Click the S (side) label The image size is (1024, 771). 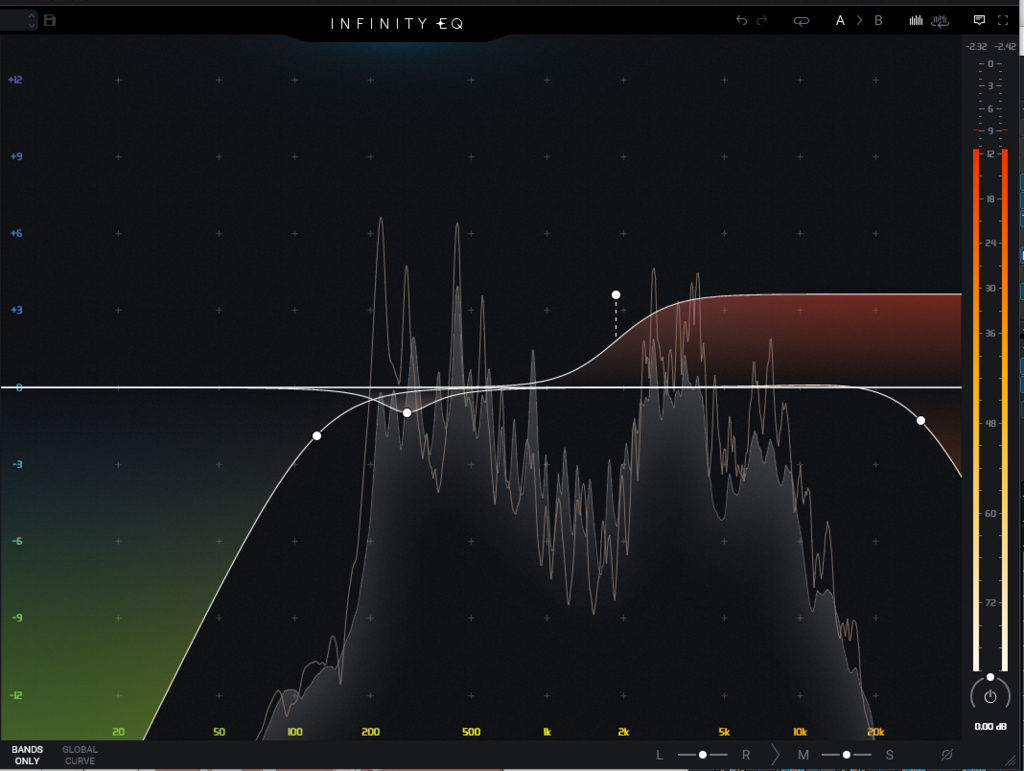tap(889, 755)
